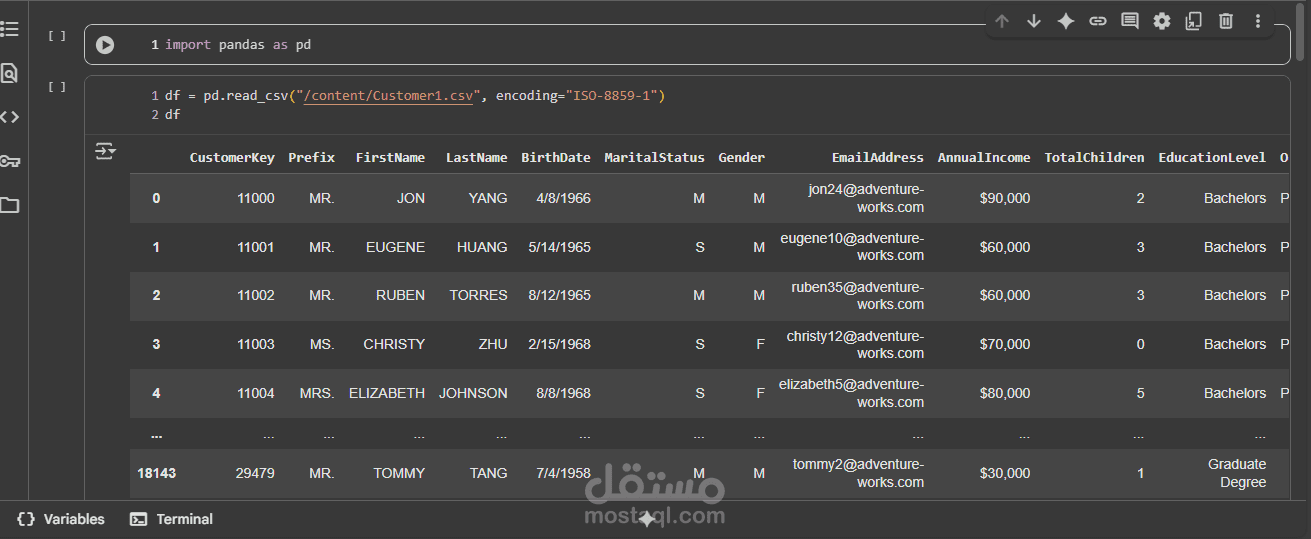The height and width of the screenshot is (539, 1311).
Task: Select customer key 11002 cell
Action: click(256, 295)
